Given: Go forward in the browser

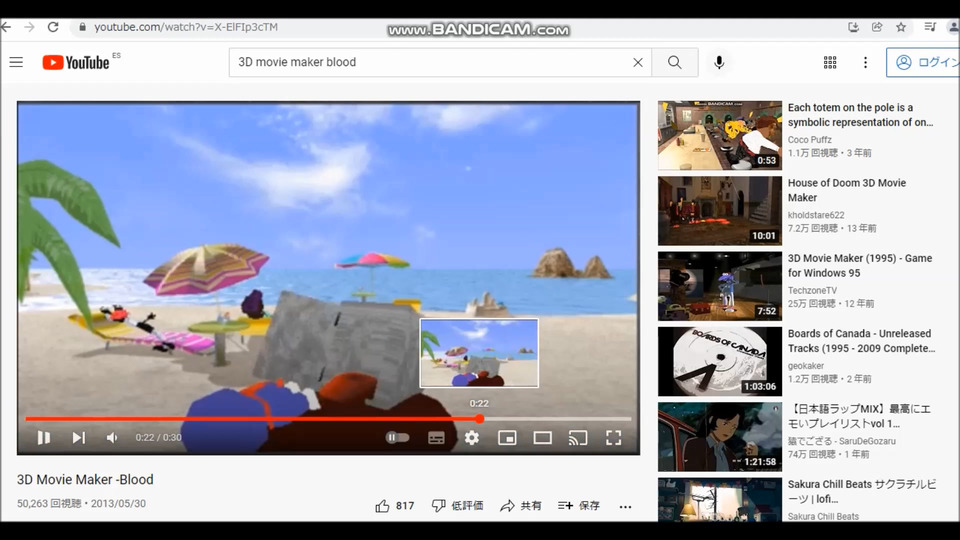Looking at the screenshot, I should coord(29,27).
